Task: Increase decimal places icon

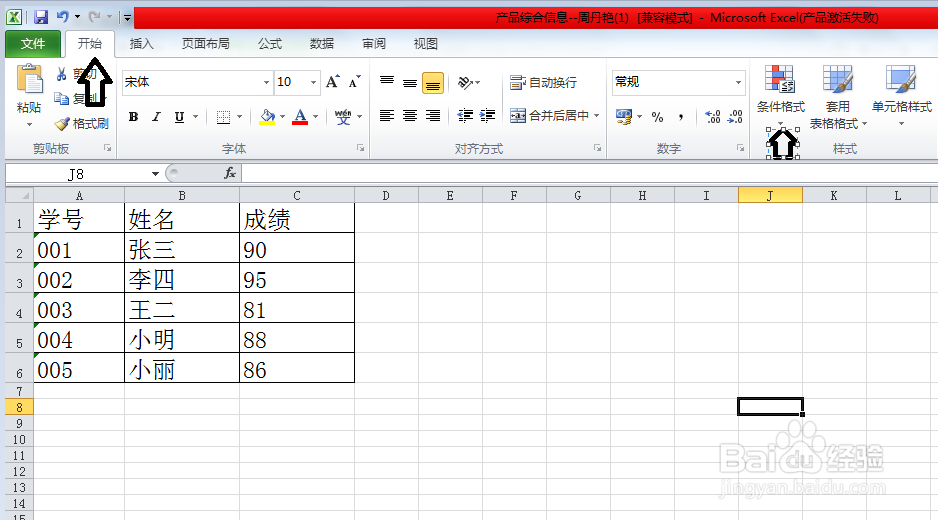Action: [x=712, y=117]
